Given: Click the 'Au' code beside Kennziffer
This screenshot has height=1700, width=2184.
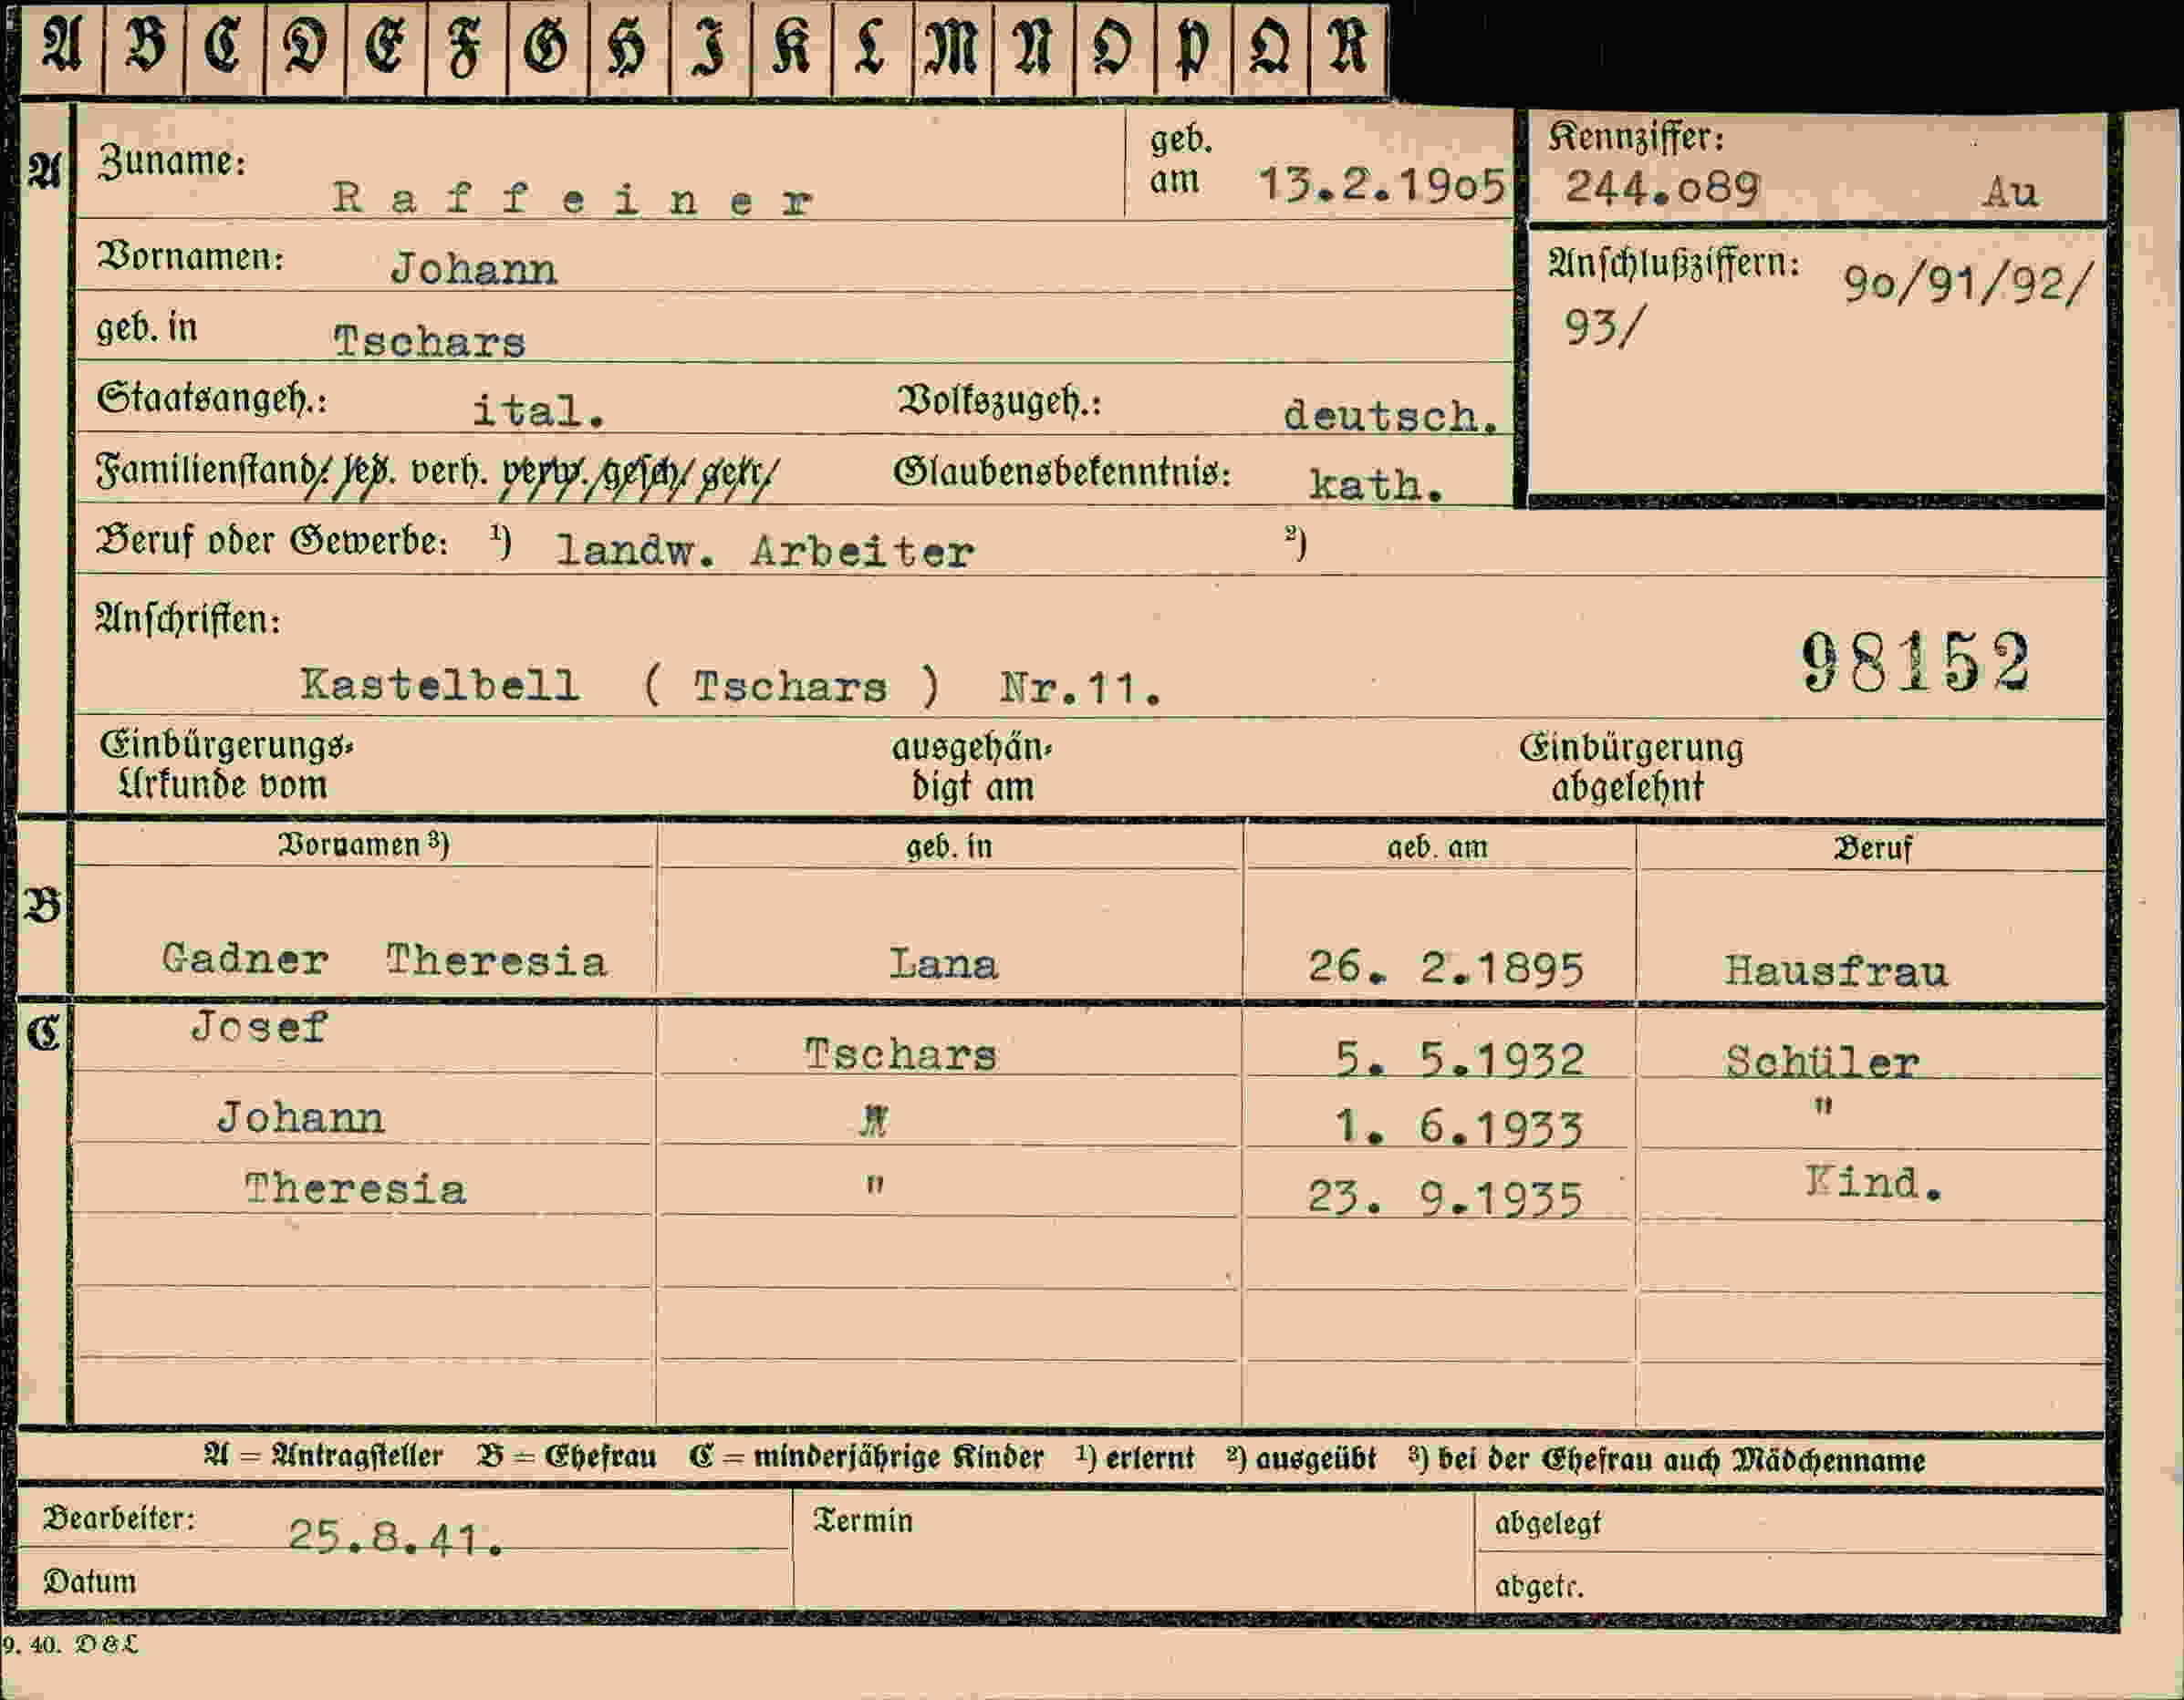Looking at the screenshot, I should (x=2010, y=191).
